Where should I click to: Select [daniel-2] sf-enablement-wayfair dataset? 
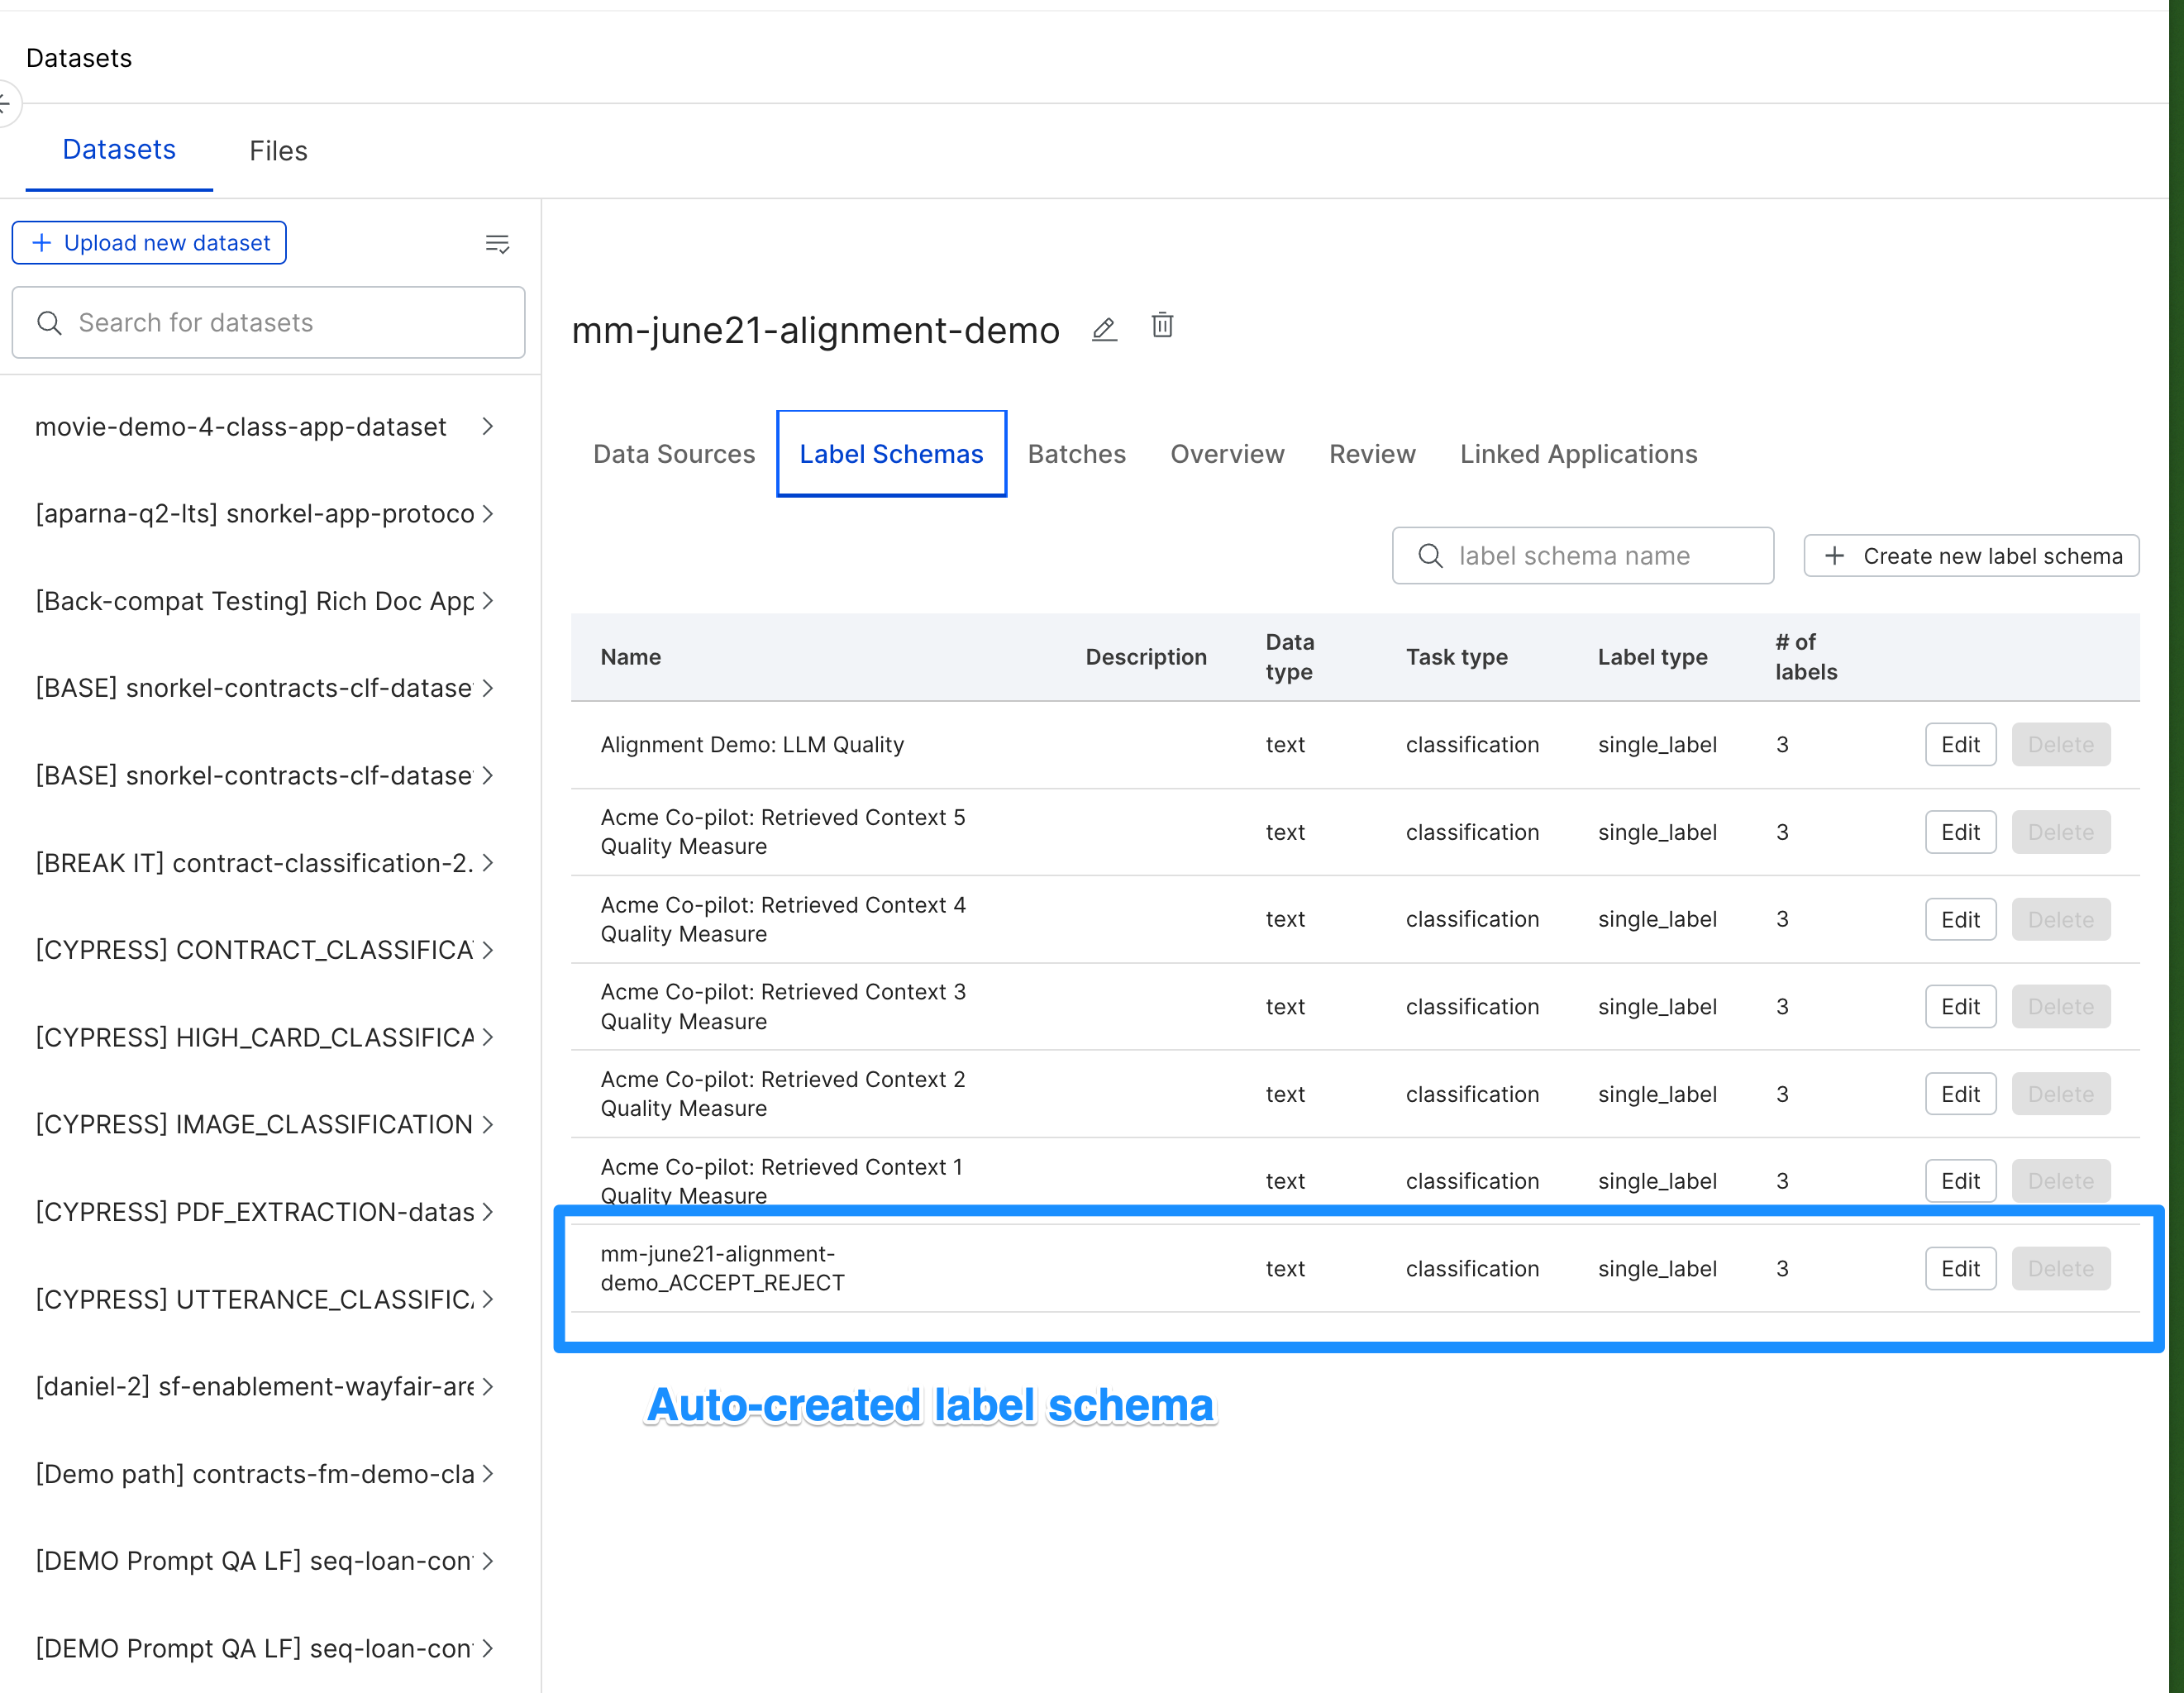[x=254, y=1386]
